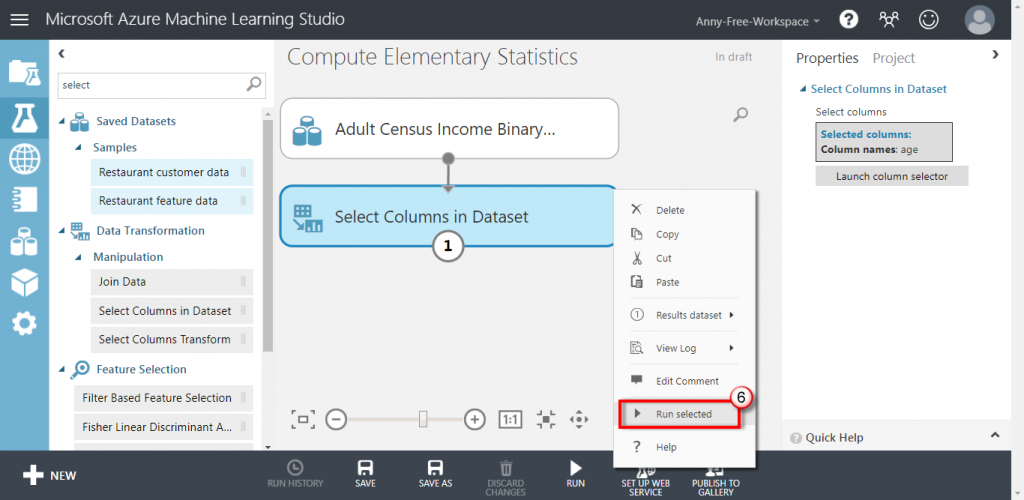The image size is (1024, 500).
Task: Click Publish to Gallery
Action: pyautogui.click(x=716, y=482)
